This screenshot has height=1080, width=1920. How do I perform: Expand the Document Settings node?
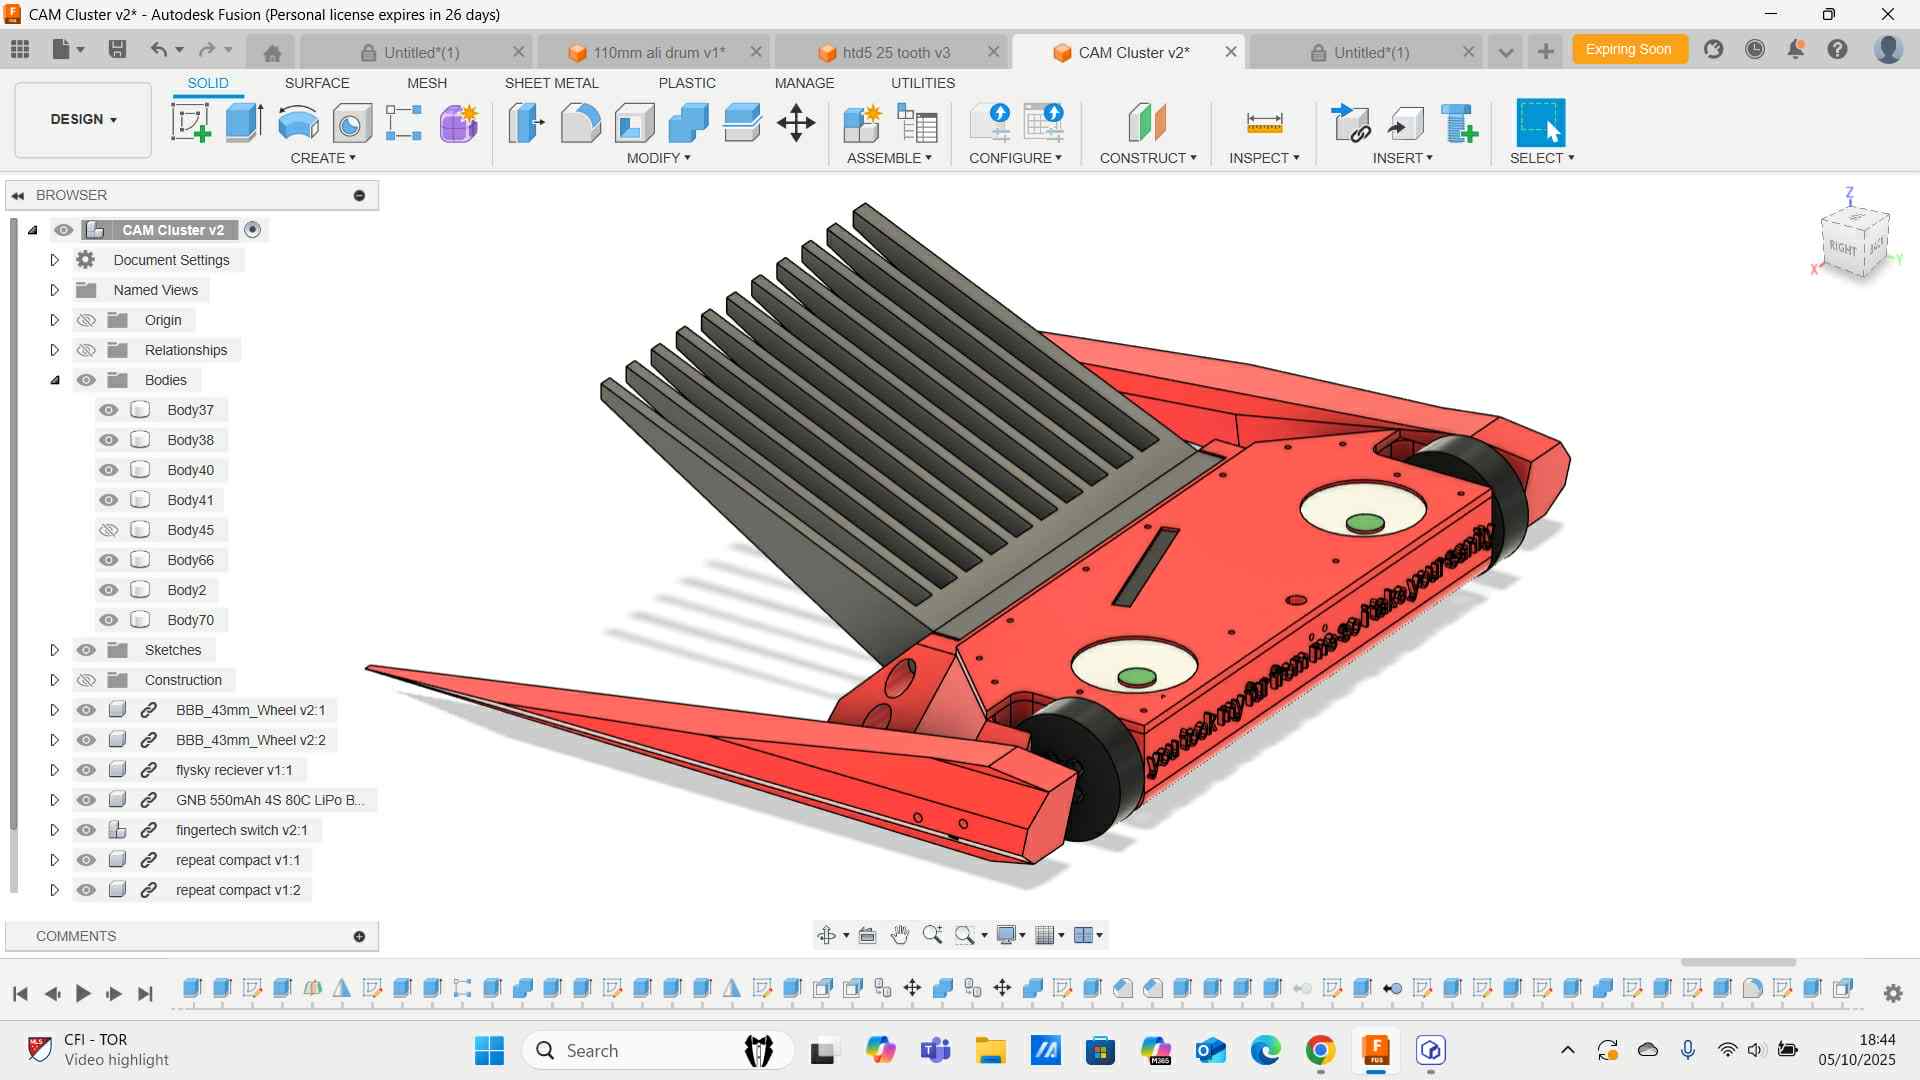(x=55, y=260)
